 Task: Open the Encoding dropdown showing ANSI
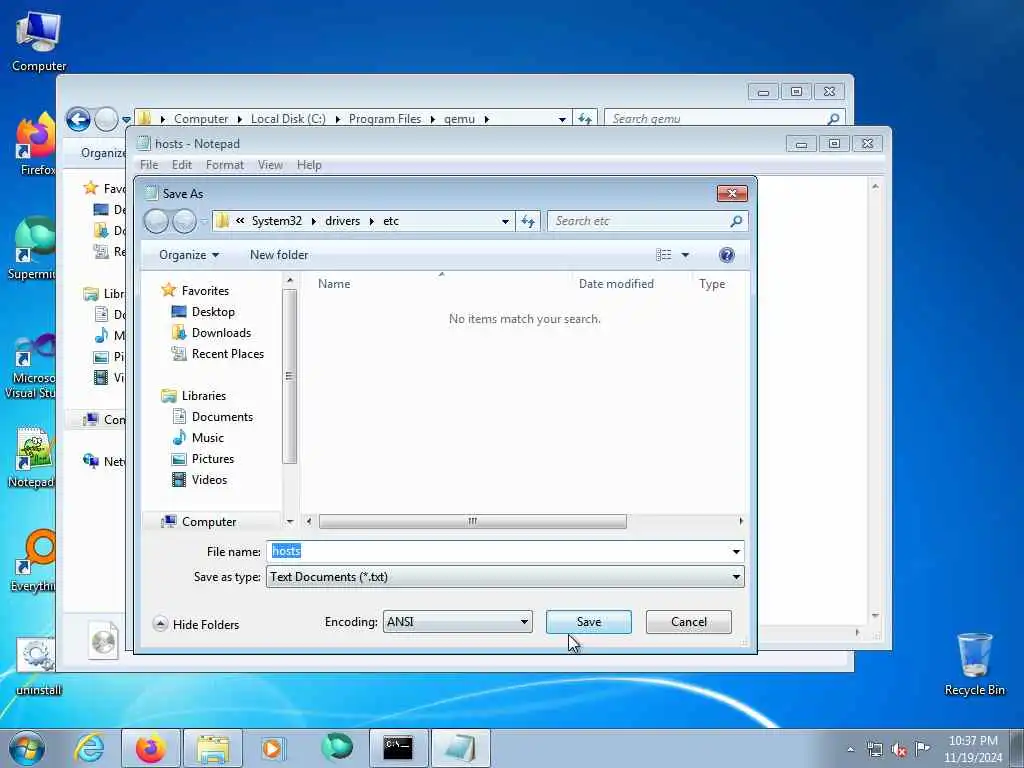pos(457,622)
